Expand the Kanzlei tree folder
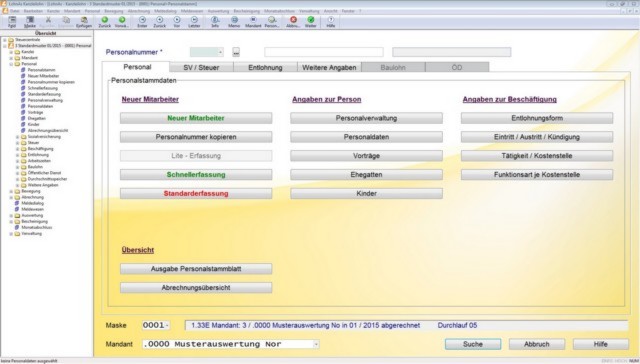This screenshot has height=364, width=640. pos(11,52)
